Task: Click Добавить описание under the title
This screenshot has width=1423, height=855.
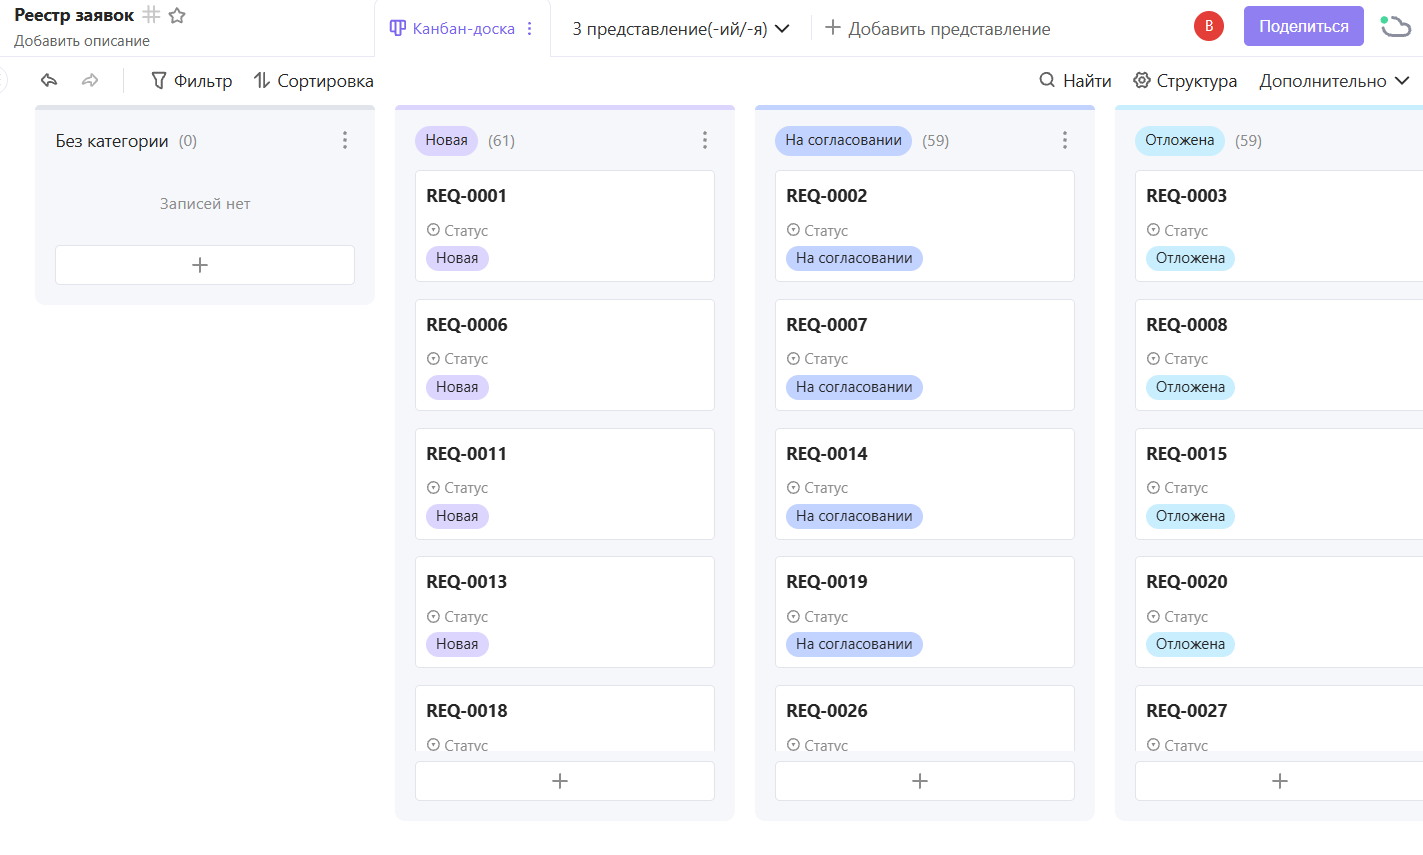Action: (82, 41)
